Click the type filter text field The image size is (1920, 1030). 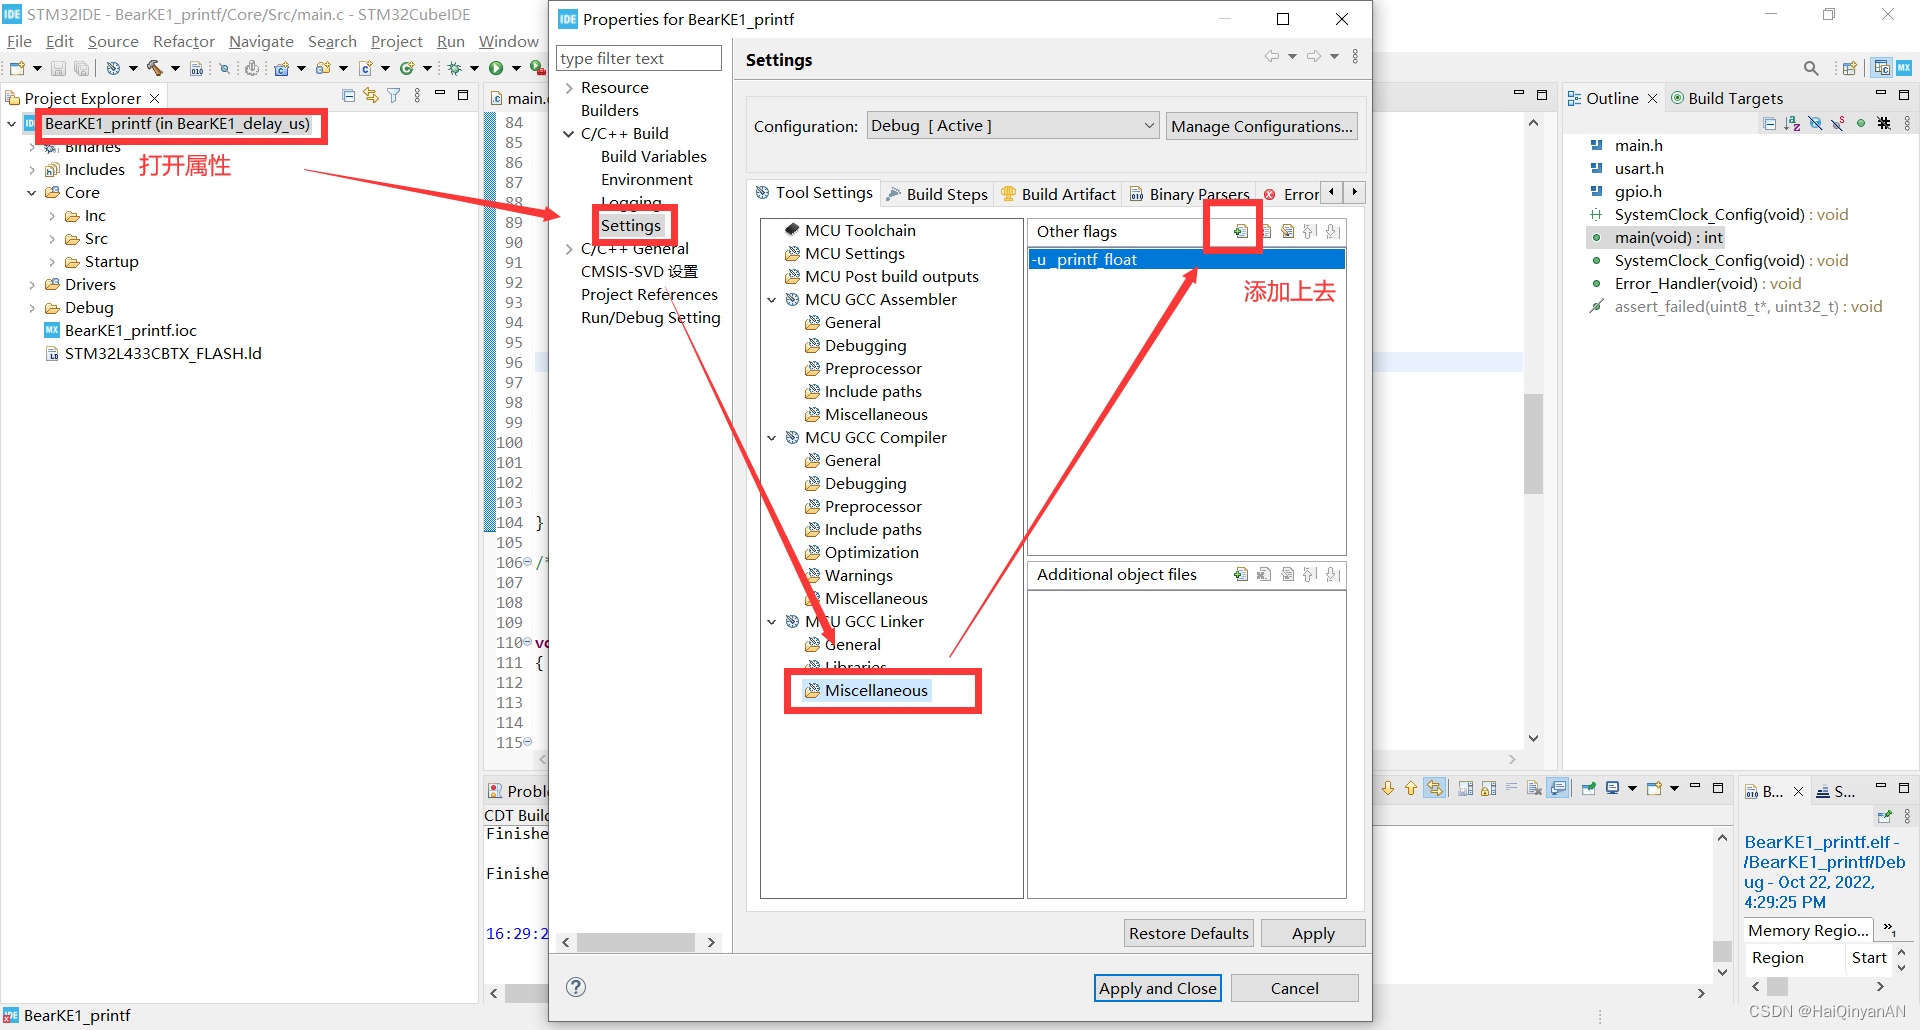[639, 59]
